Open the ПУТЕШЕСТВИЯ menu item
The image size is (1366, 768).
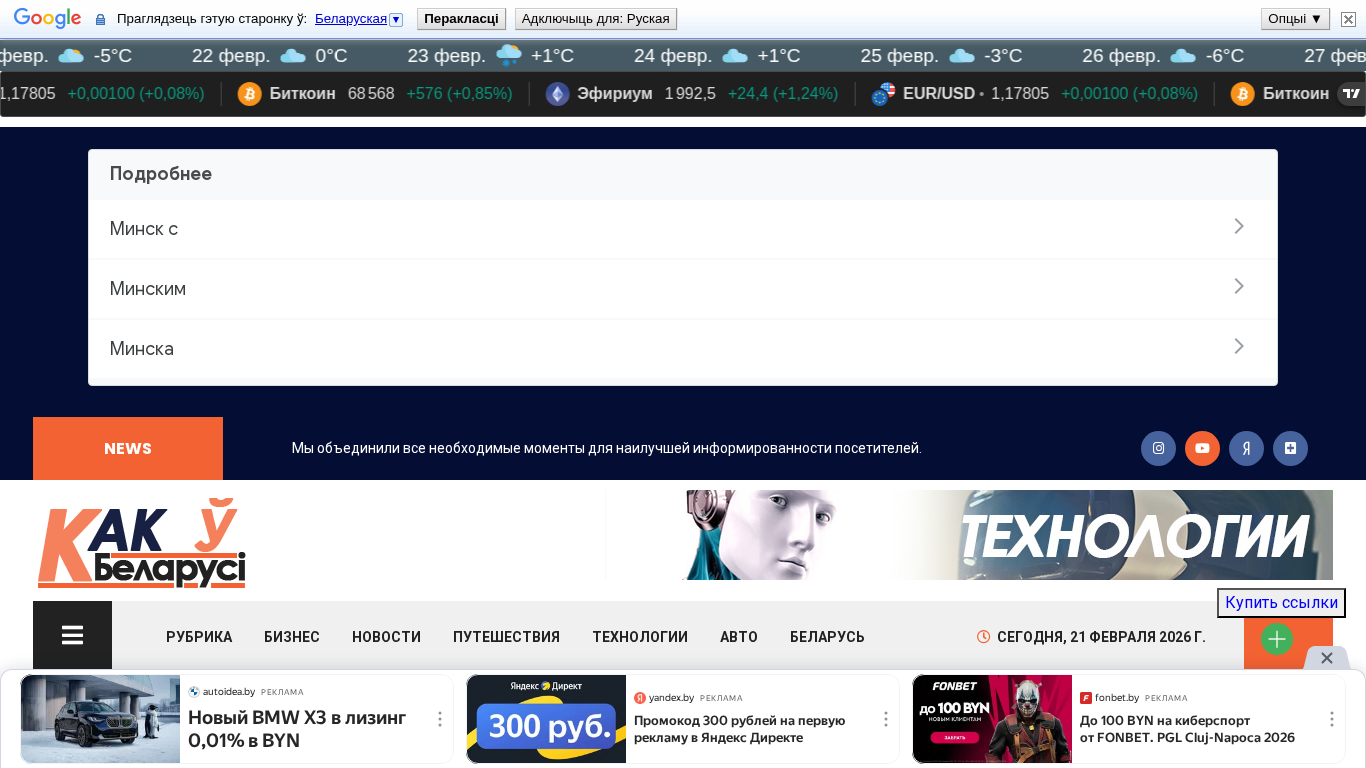pyautogui.click(x=506, y=637)
